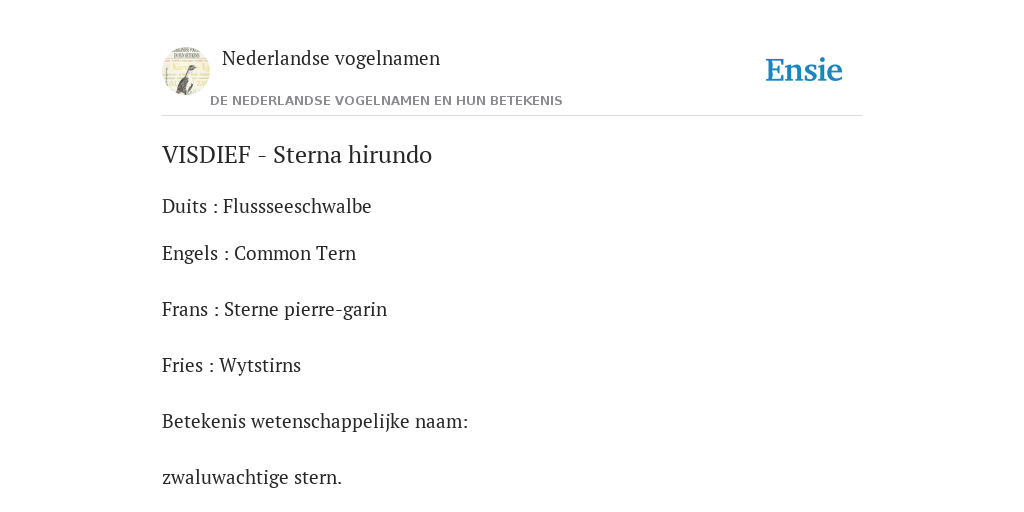This screenshot has height=512, width=1024.
Task: Click the Frans : Sterne pierre-garin line
Action: [274, 309]
